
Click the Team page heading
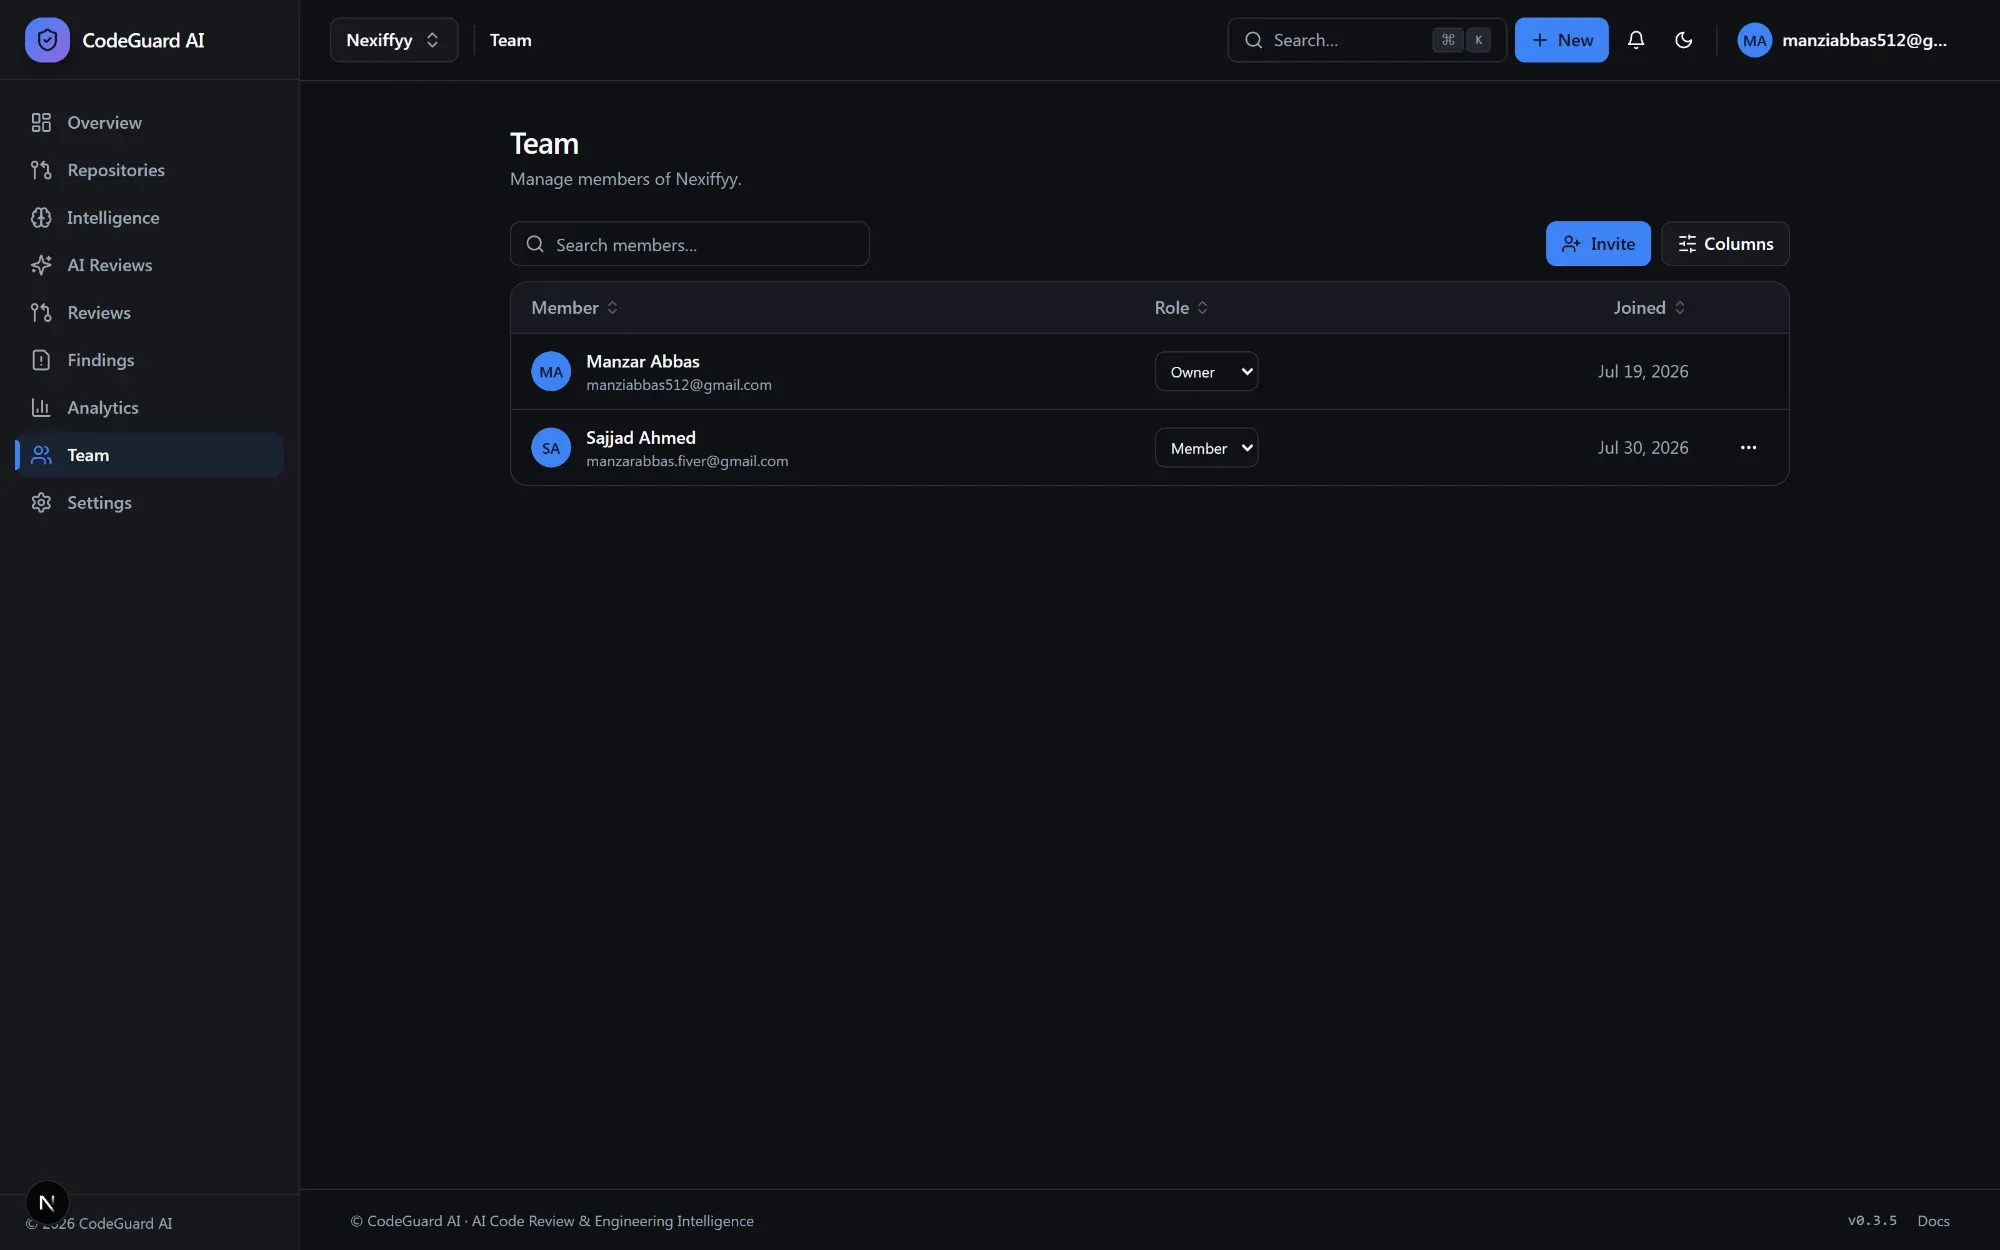pyautogui.click(x=544, y=143)
